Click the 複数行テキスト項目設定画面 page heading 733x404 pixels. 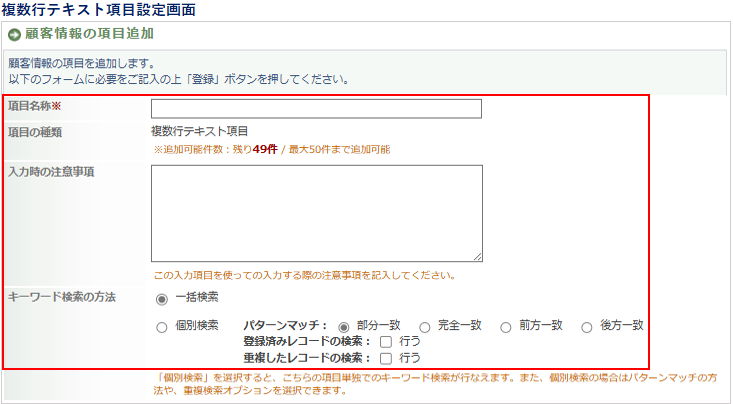click(x=99, y=9)
